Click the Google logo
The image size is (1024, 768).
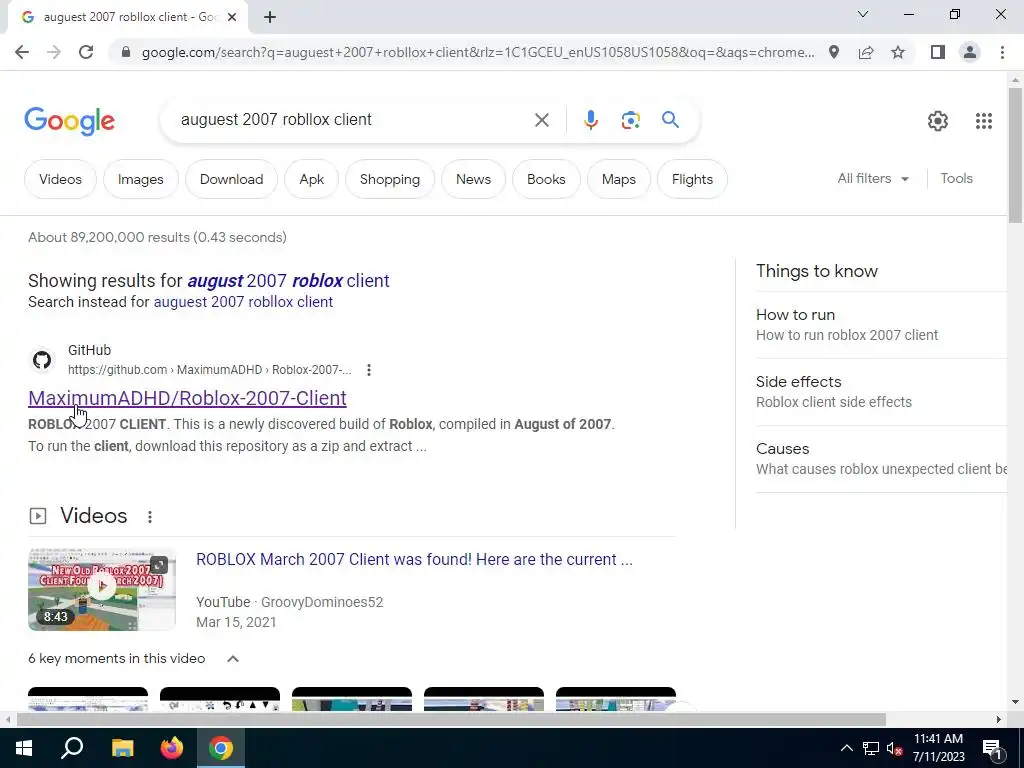(69, 121)
